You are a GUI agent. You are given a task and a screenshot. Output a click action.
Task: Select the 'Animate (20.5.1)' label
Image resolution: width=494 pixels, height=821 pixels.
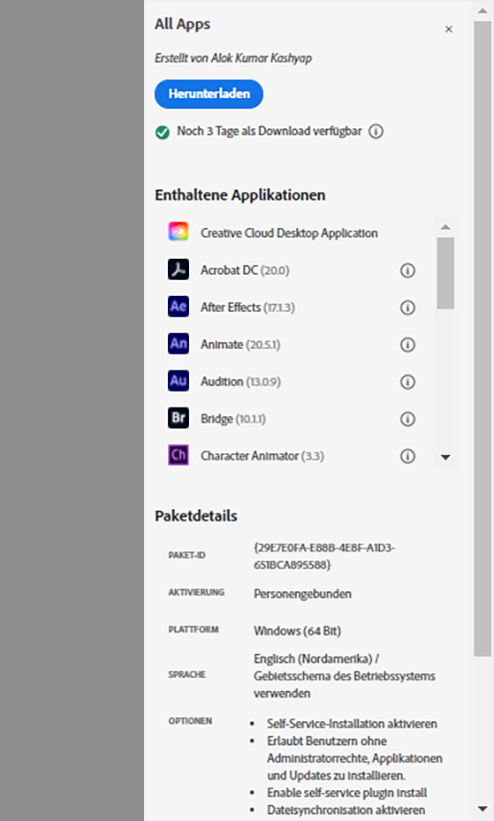[240, 345]
